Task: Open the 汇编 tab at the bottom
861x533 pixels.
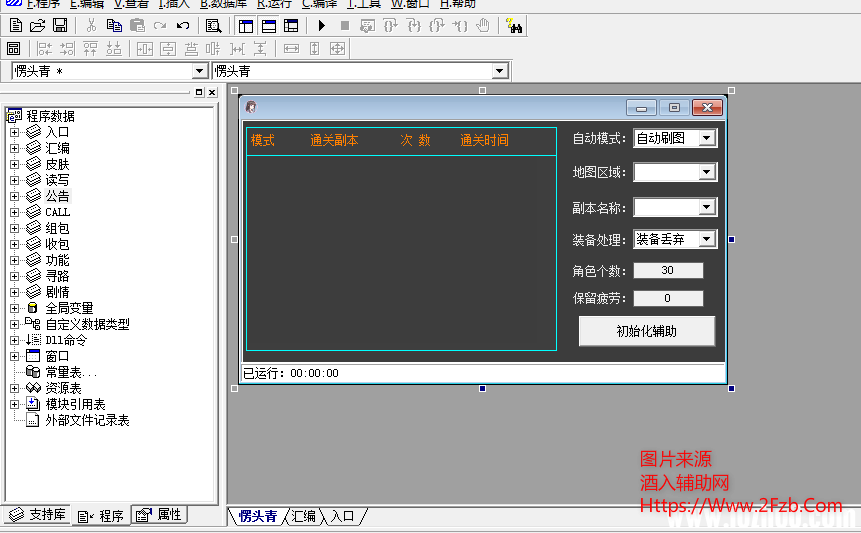Action: pyautogui.click(x=303, y=516)
